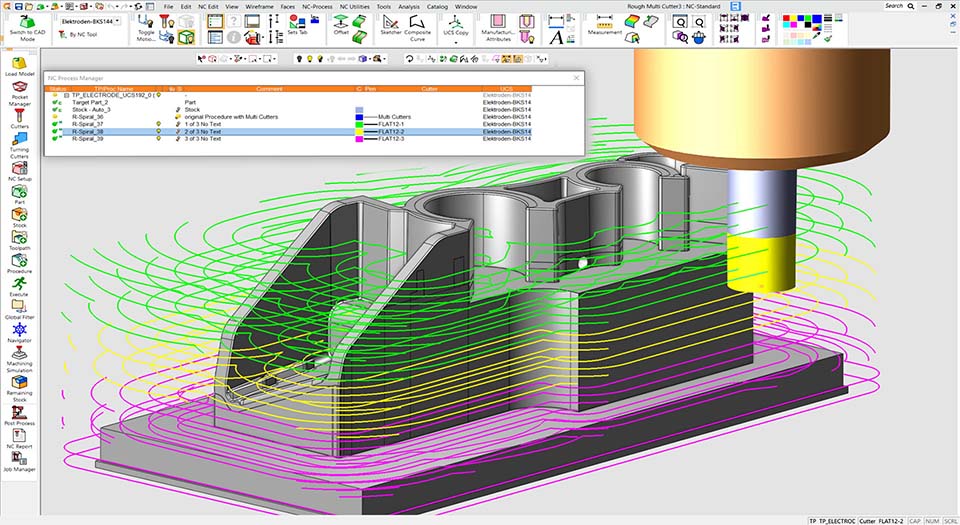Open the Post Process tool

click(x=19, y=412)
